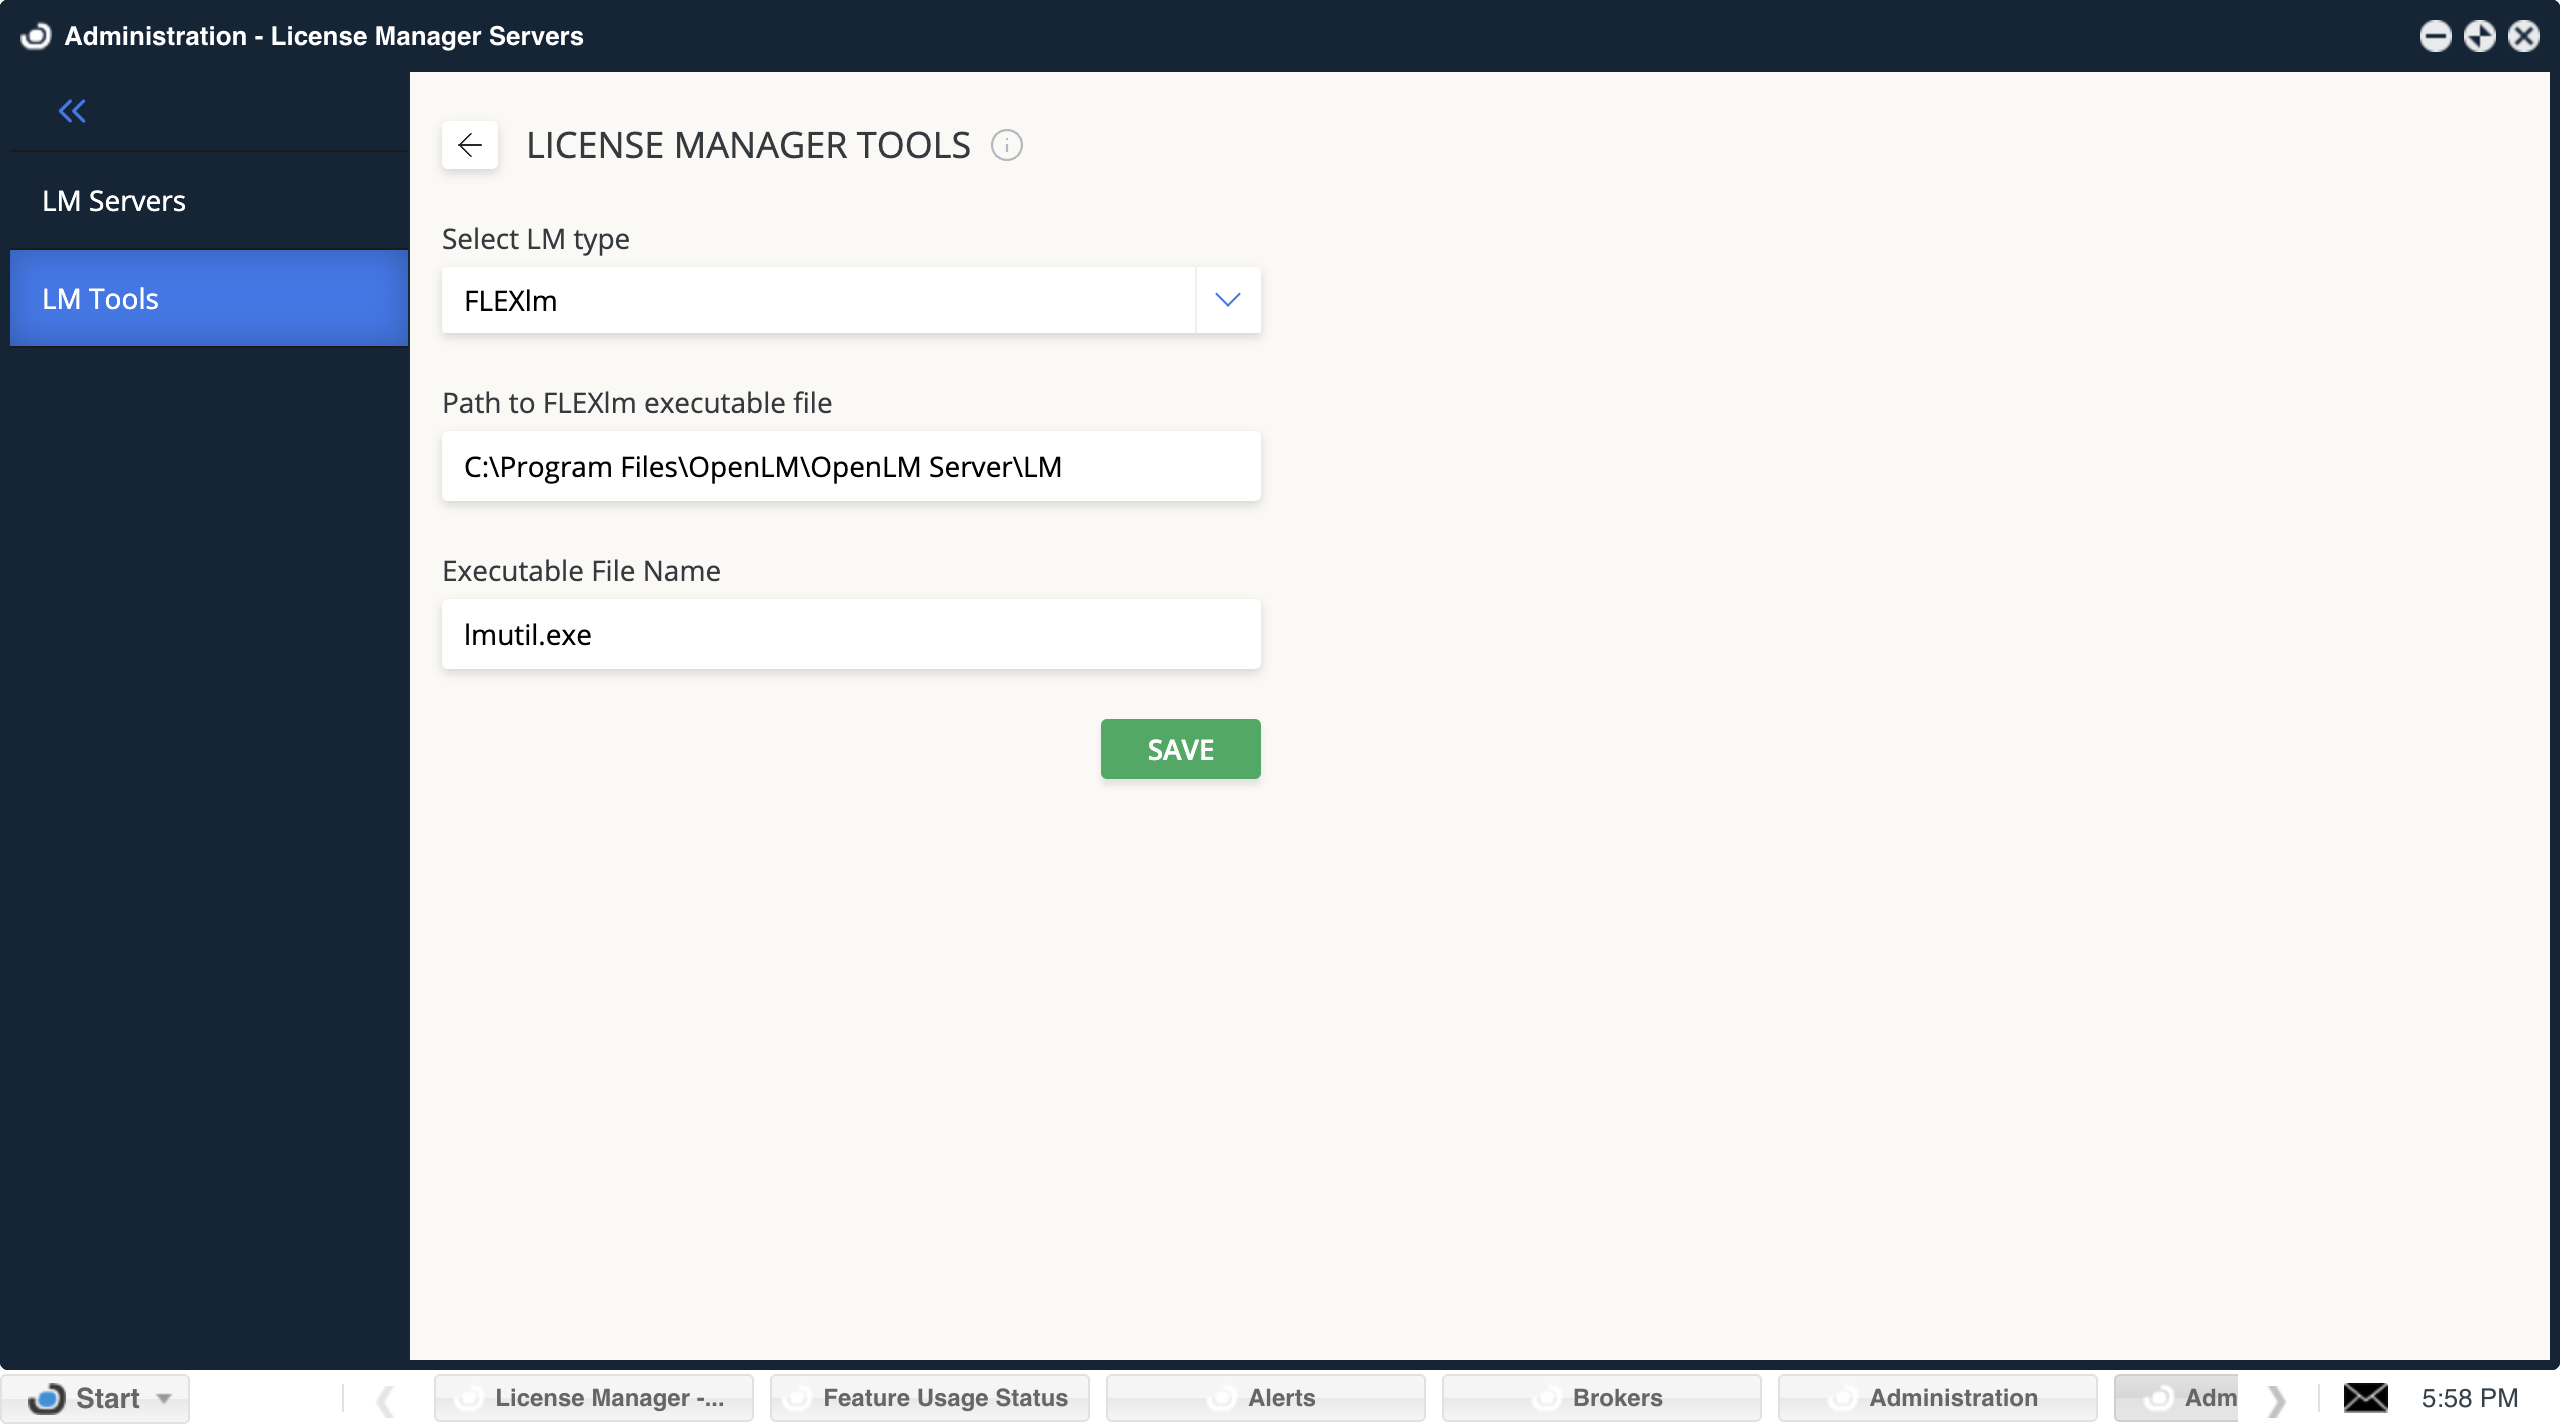Click the envelope icon in the system tray
Screen dimensions: 2560x1426
(2366, 1397)
